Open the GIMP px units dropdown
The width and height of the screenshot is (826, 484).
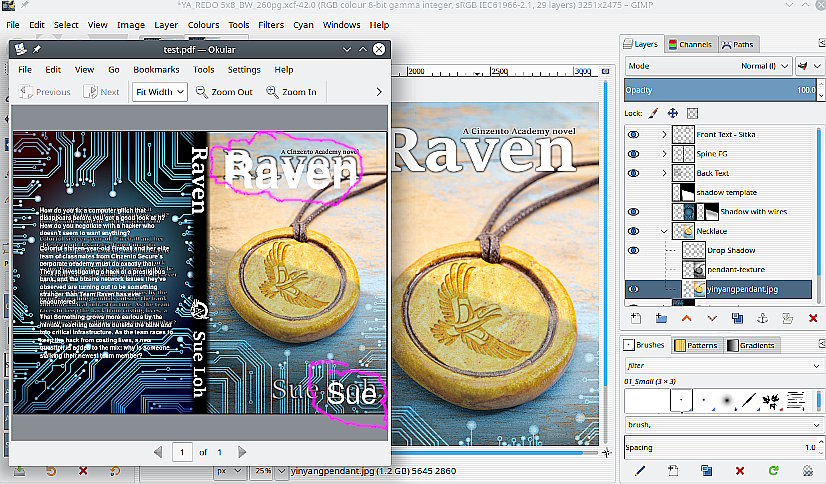(x=230, y=470)
